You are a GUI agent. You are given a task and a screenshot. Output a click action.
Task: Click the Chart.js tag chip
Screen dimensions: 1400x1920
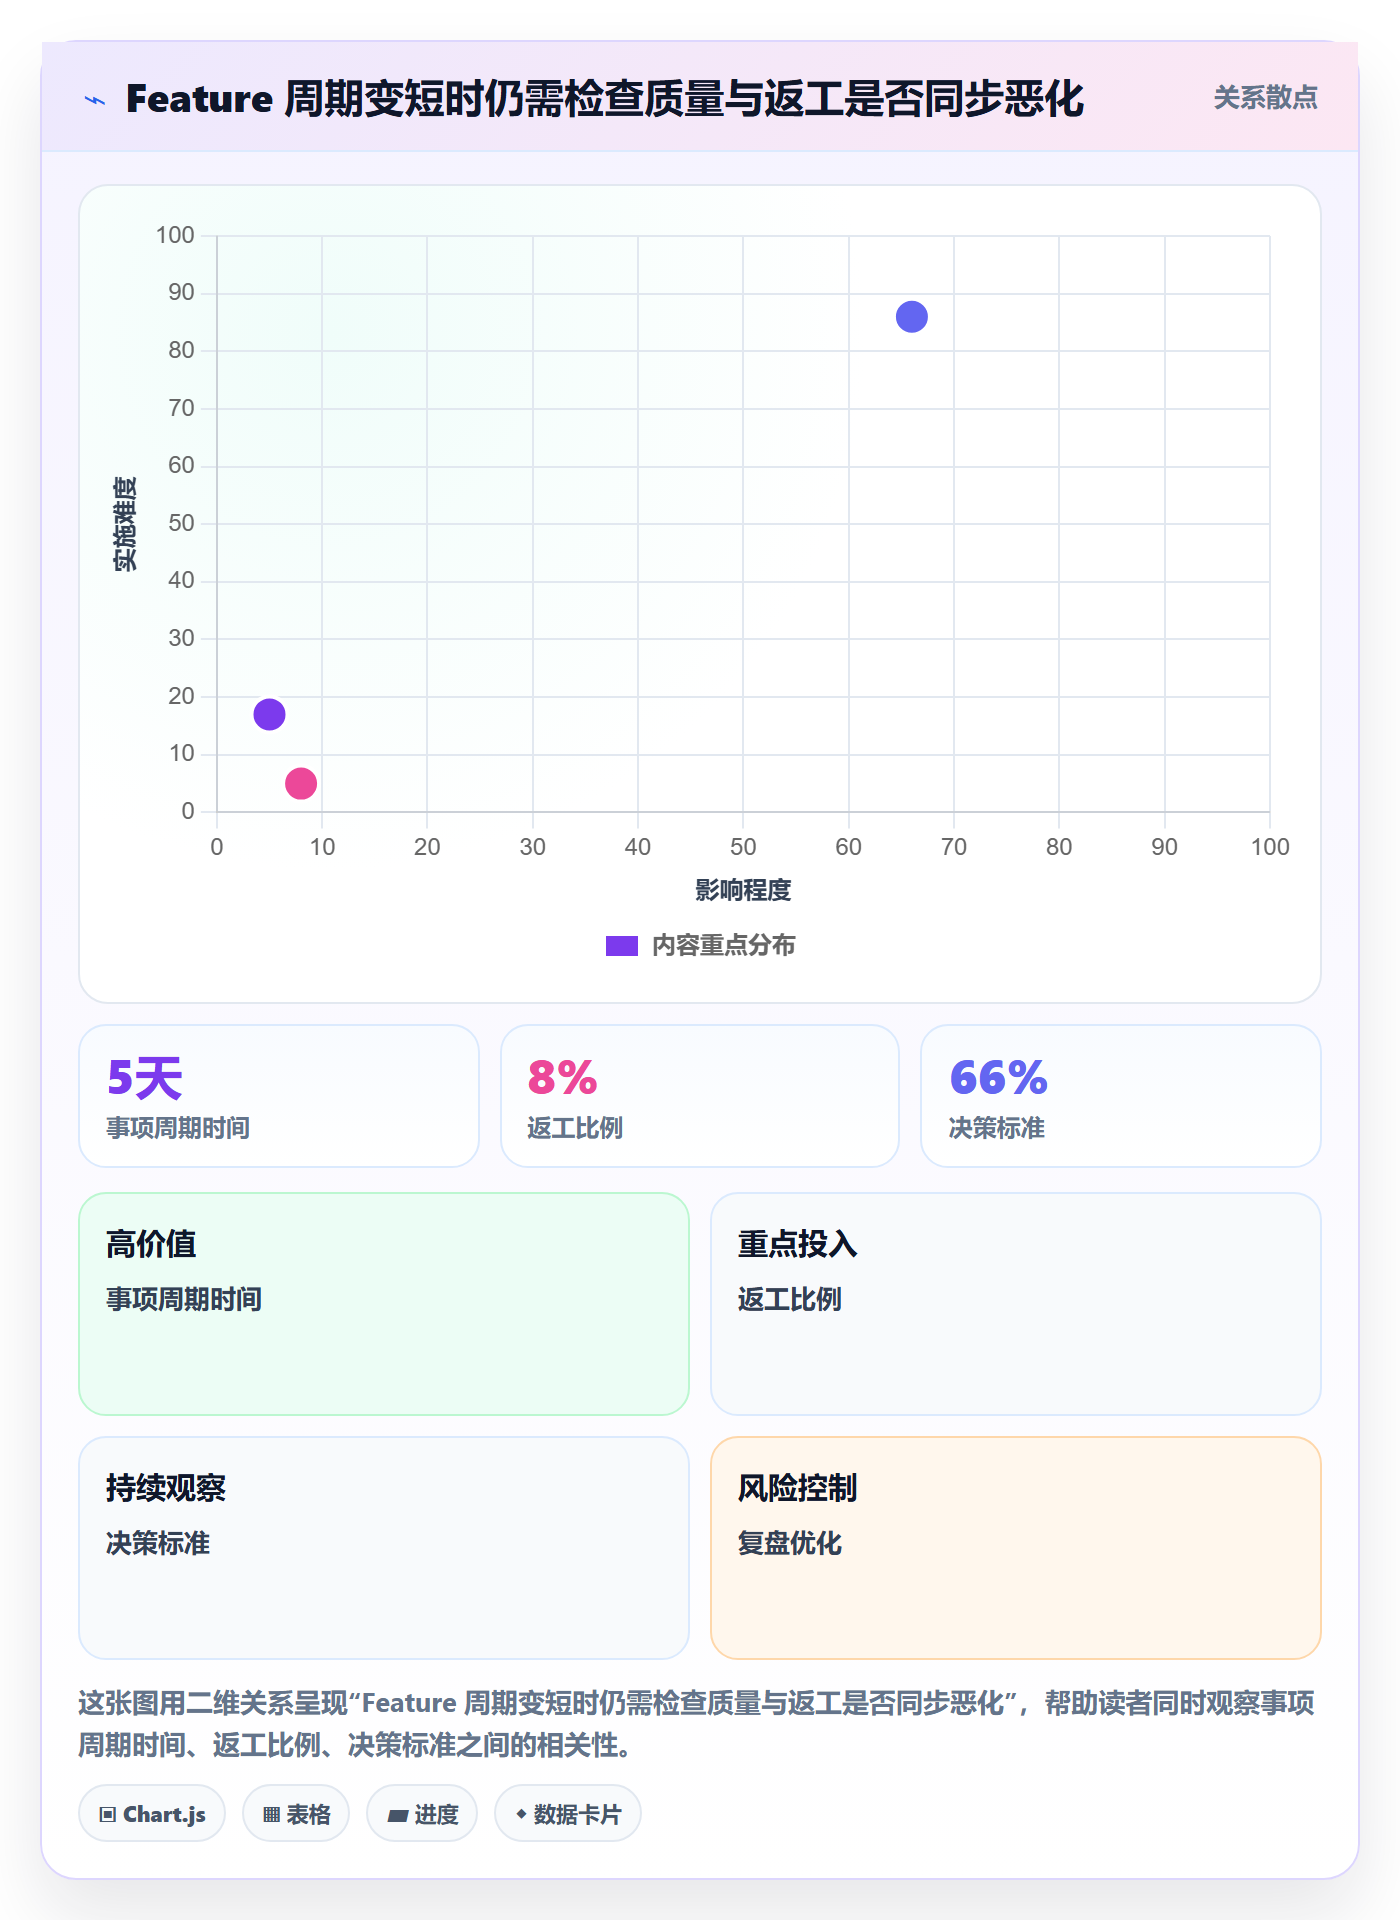[x=152, y=1814]
